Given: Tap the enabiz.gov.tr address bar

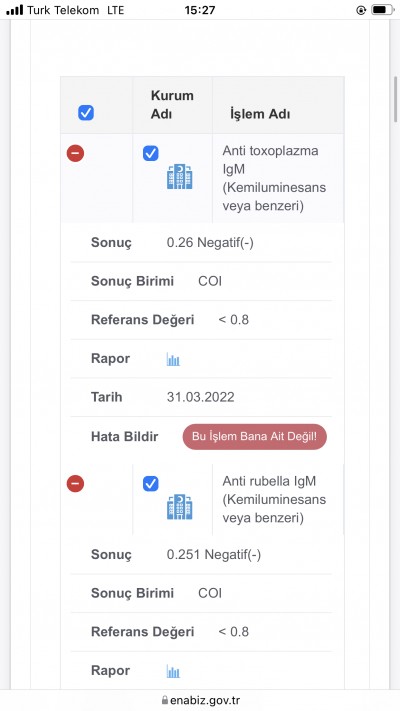Looking at the screenshot, I should click(200, 700).
